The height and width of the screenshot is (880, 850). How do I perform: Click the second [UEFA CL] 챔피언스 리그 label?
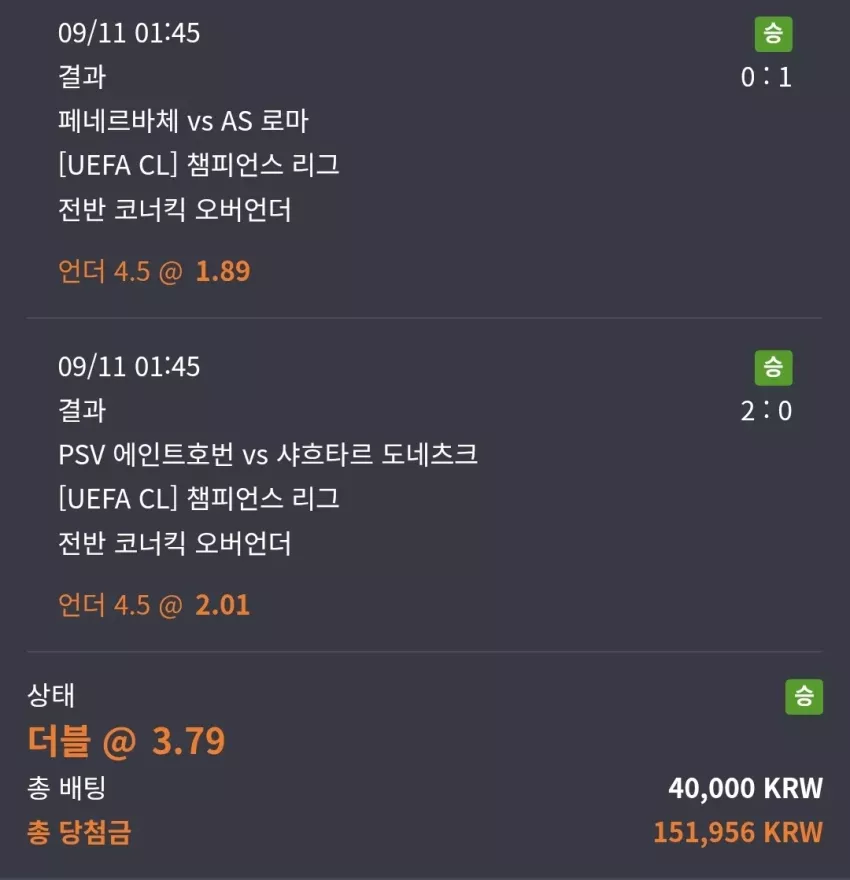click(199, 498)
